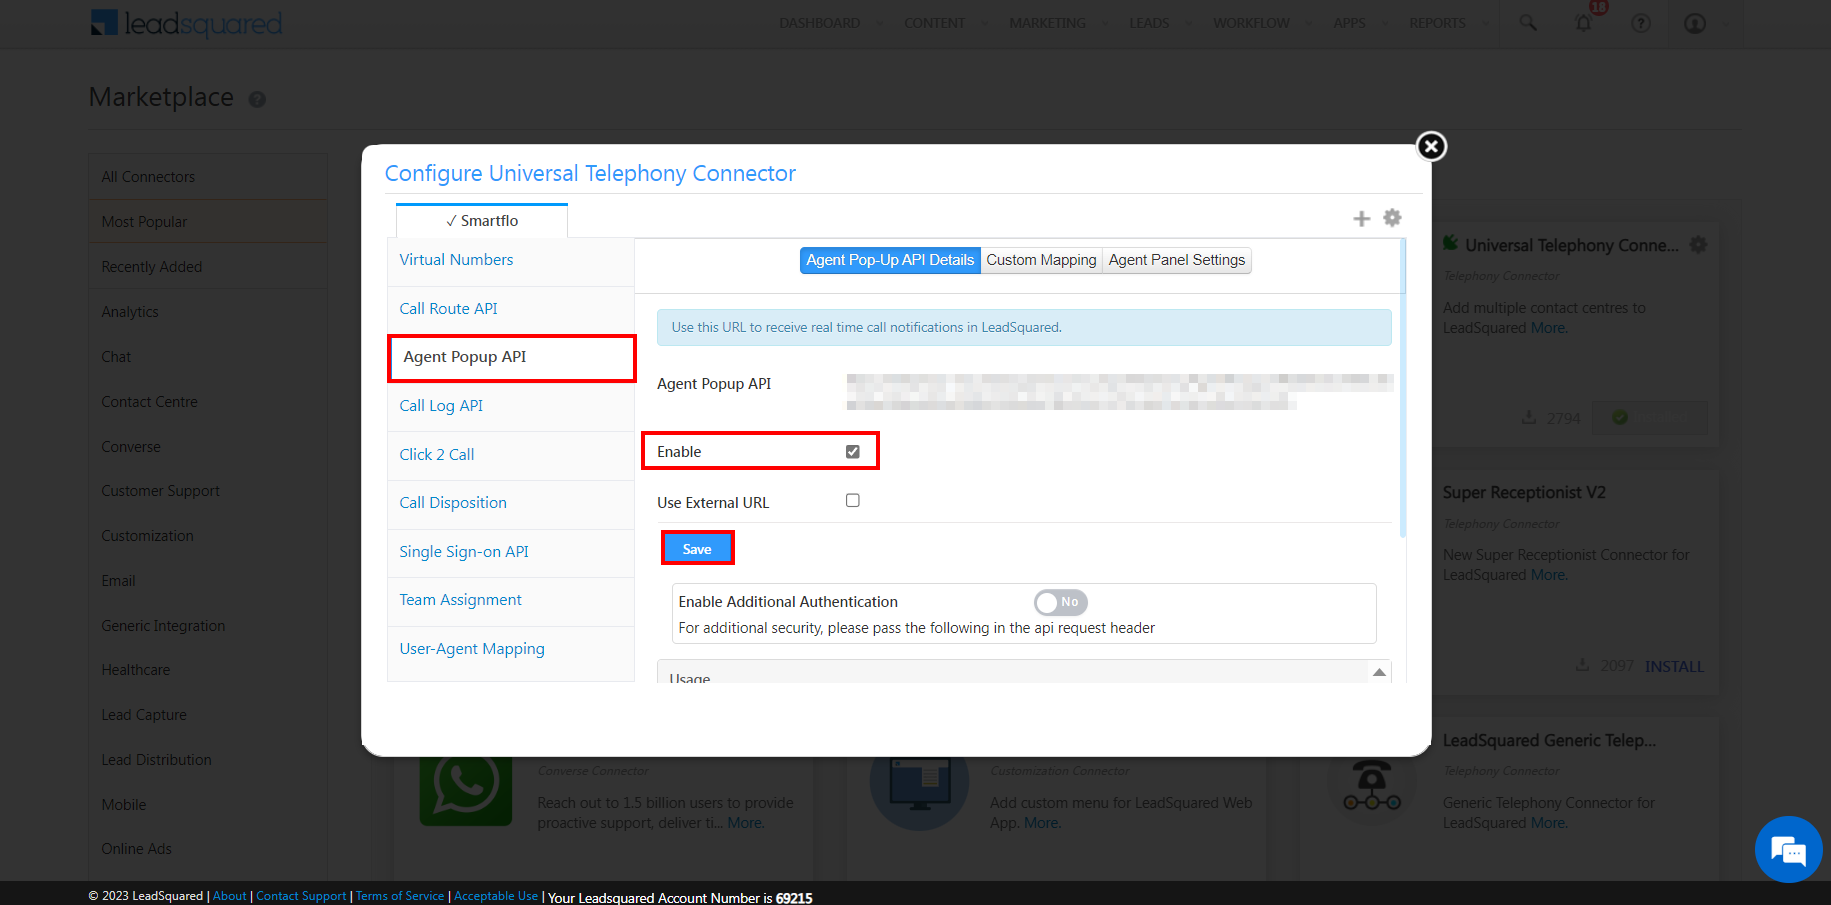Close the Configure Universal Telephony Connector dialog
Screen dimensions: 1831x905
[x=1431, y=146]
